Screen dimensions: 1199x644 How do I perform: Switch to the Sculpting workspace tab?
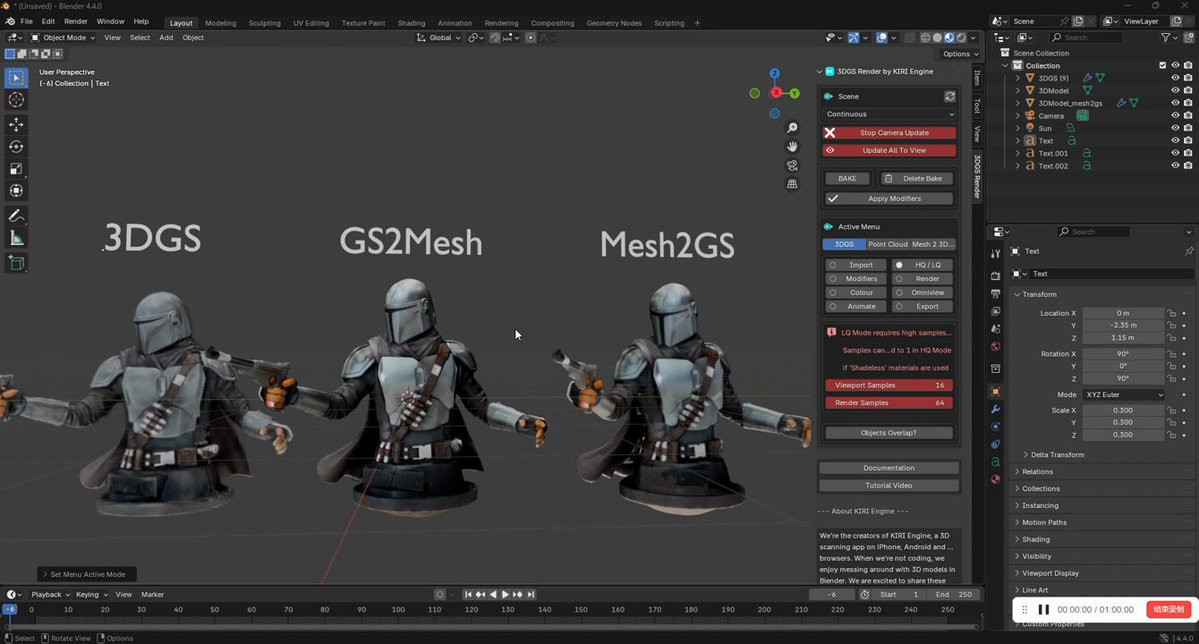265,23
